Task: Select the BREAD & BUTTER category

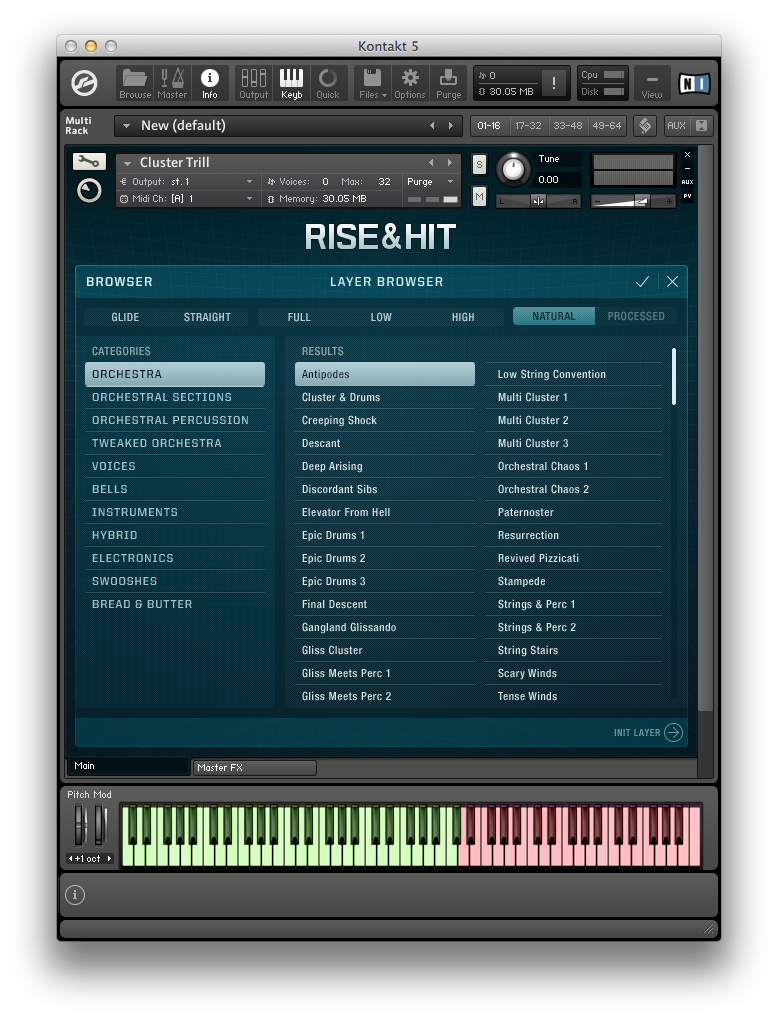Action: [x=175, y=604]
